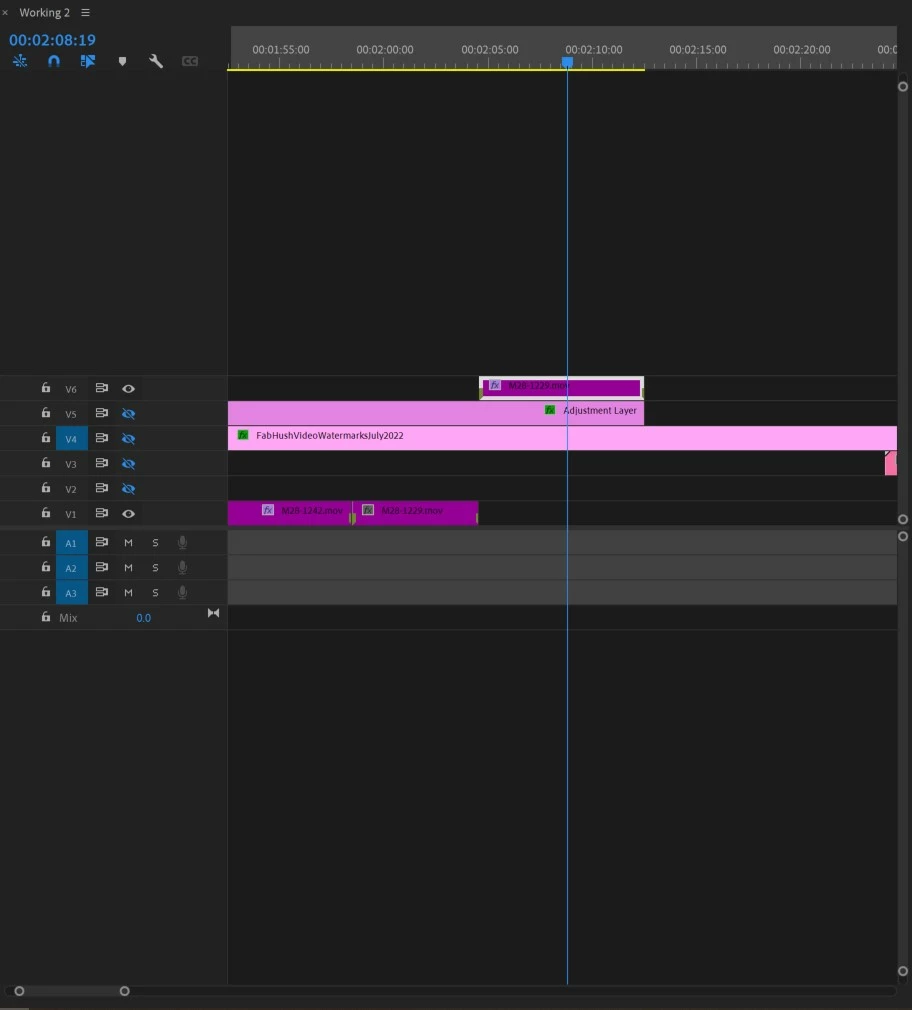Hide V6 track output eye
Viewport: 912px width, 1010px height.
[128, 388]
